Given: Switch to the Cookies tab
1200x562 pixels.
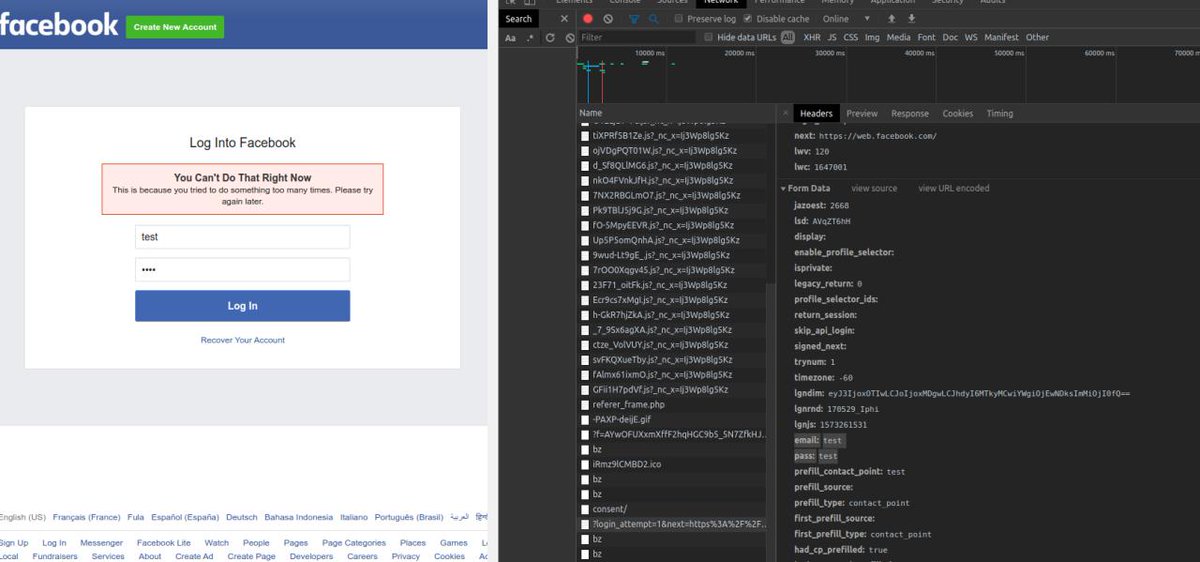Looking at the screenshot, I should pyautogui.click(x=958, y=114).
